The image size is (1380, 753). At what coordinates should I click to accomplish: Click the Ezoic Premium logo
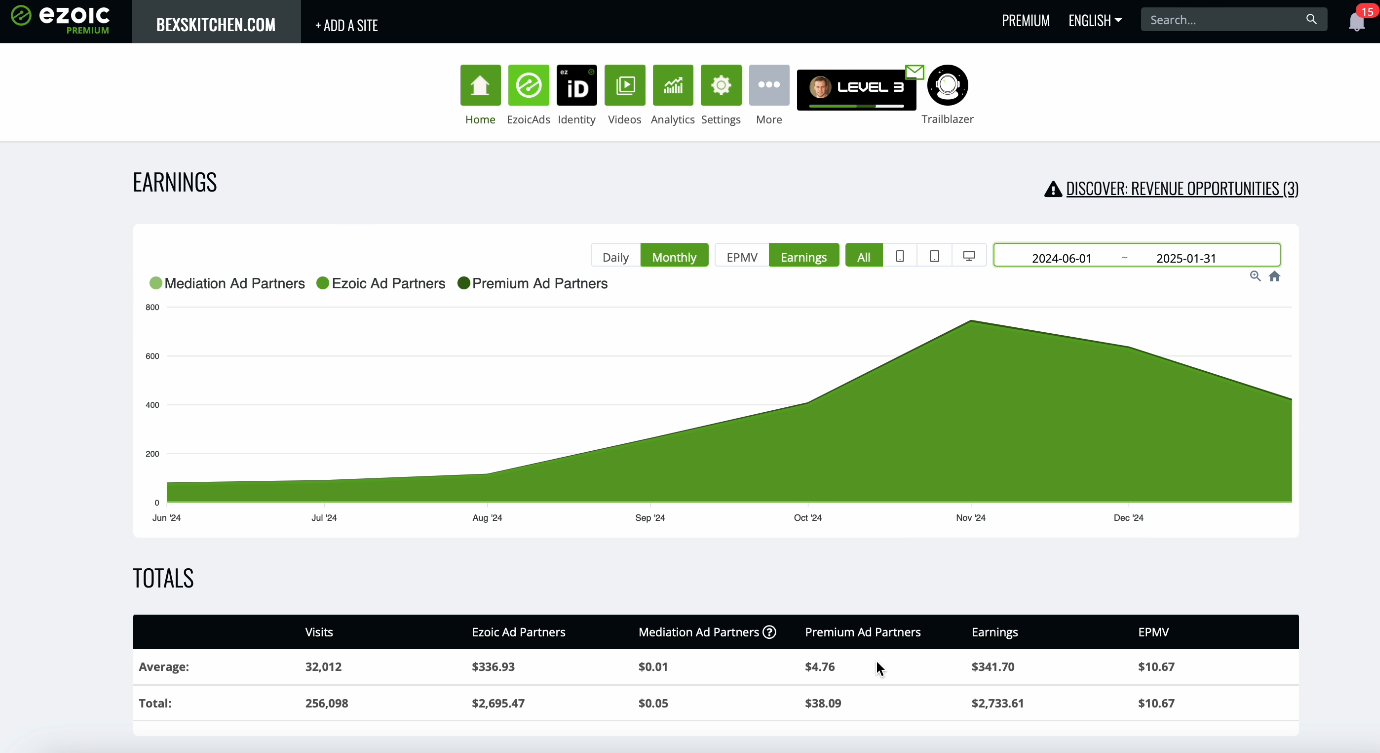pyautogui.click(x=60, y=20)
